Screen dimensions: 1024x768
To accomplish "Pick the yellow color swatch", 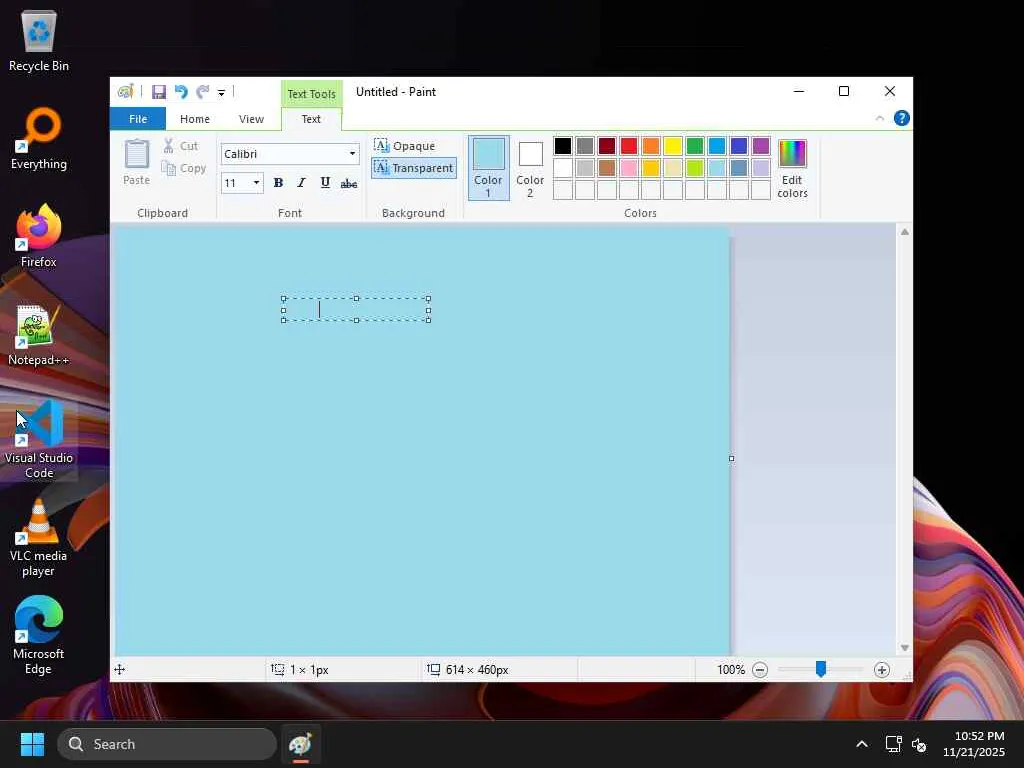I will [x=673, y=146].
